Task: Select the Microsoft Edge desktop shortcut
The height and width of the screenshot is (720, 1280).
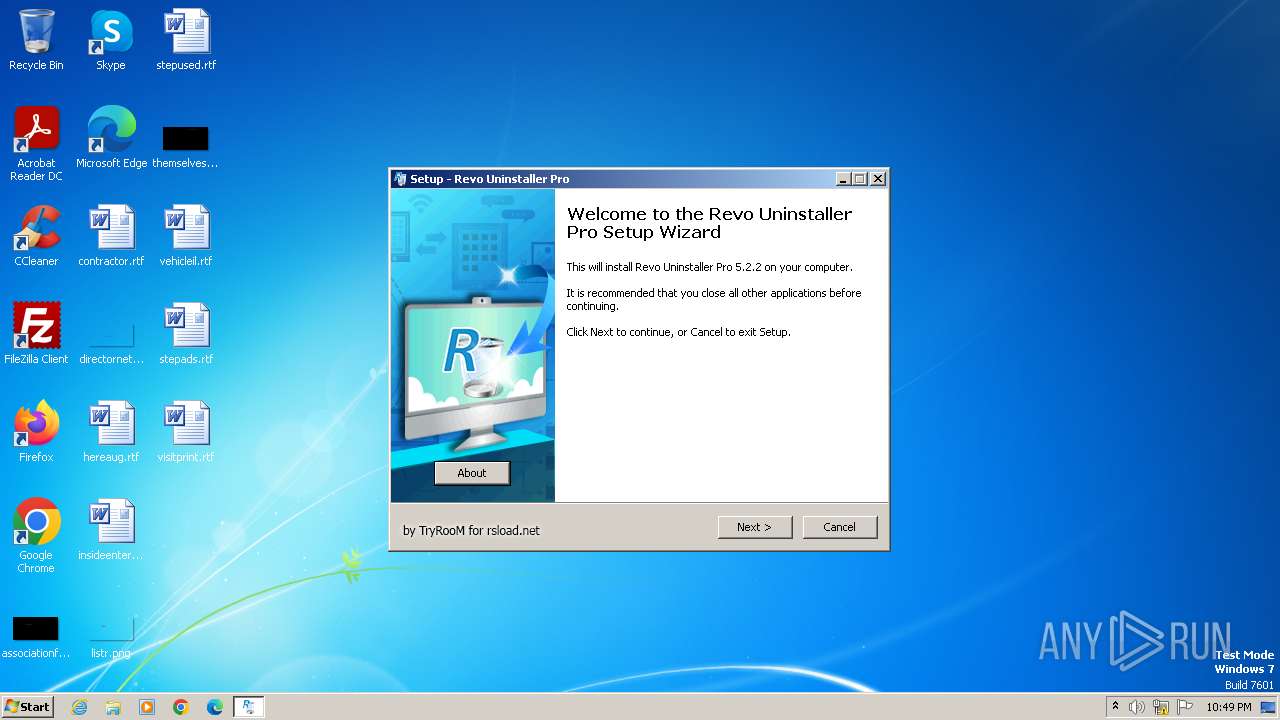Action: (111, 138)
